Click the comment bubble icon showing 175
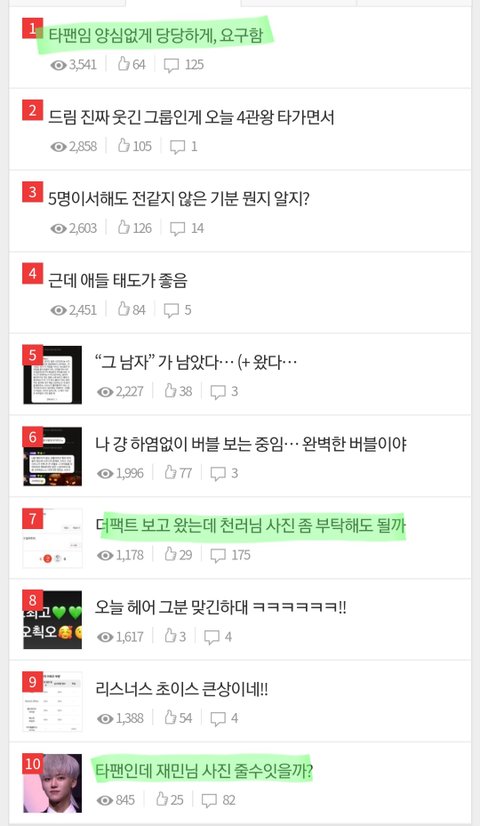480x826 pixels. [x=218, y=555]
